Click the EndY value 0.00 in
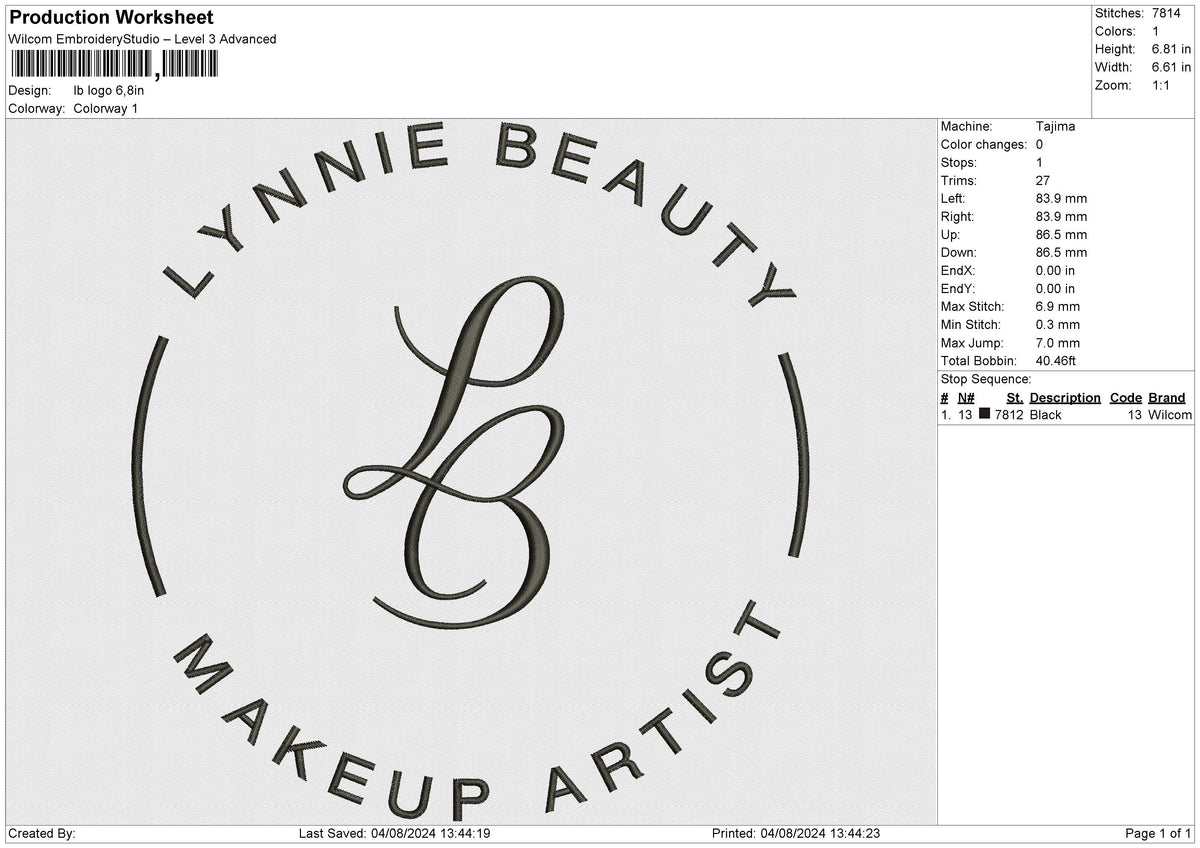Image resolution: width=1200 pixels, height=848 pixels. coord(1056,289)
